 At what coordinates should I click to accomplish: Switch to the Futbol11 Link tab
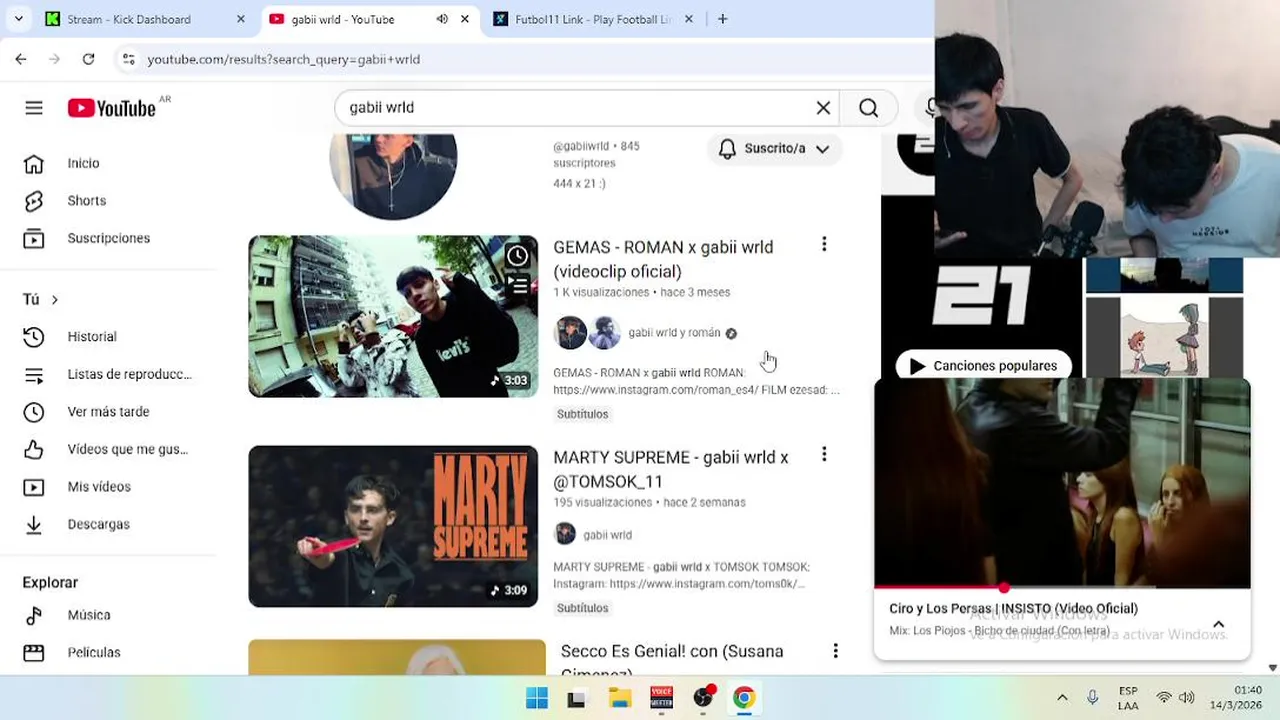click(593, 19)
